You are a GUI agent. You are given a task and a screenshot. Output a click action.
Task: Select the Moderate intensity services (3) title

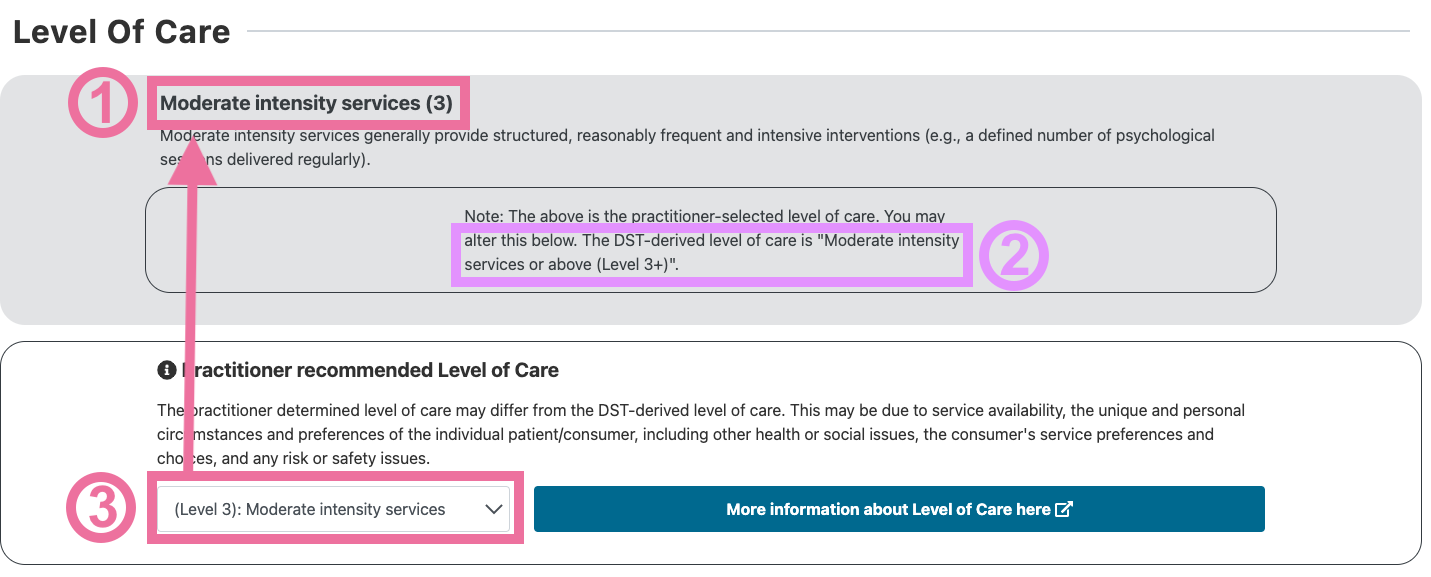pos(306,103)
